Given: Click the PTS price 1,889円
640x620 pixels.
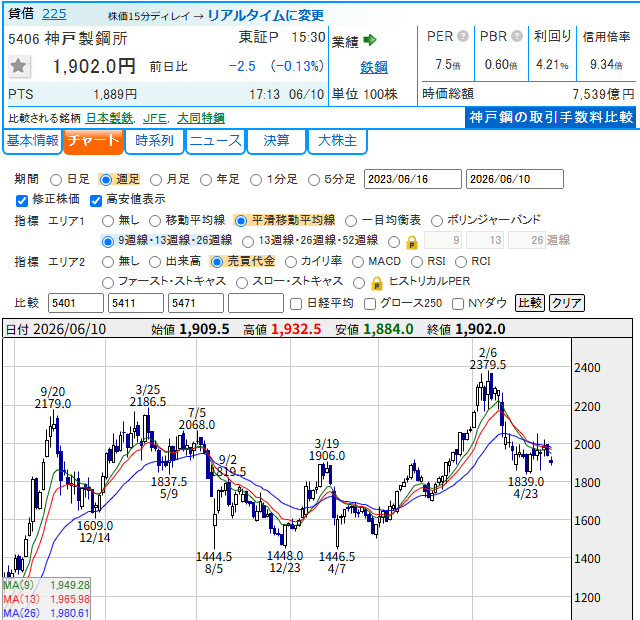Looking at the screenshot, I should point(115,95).
